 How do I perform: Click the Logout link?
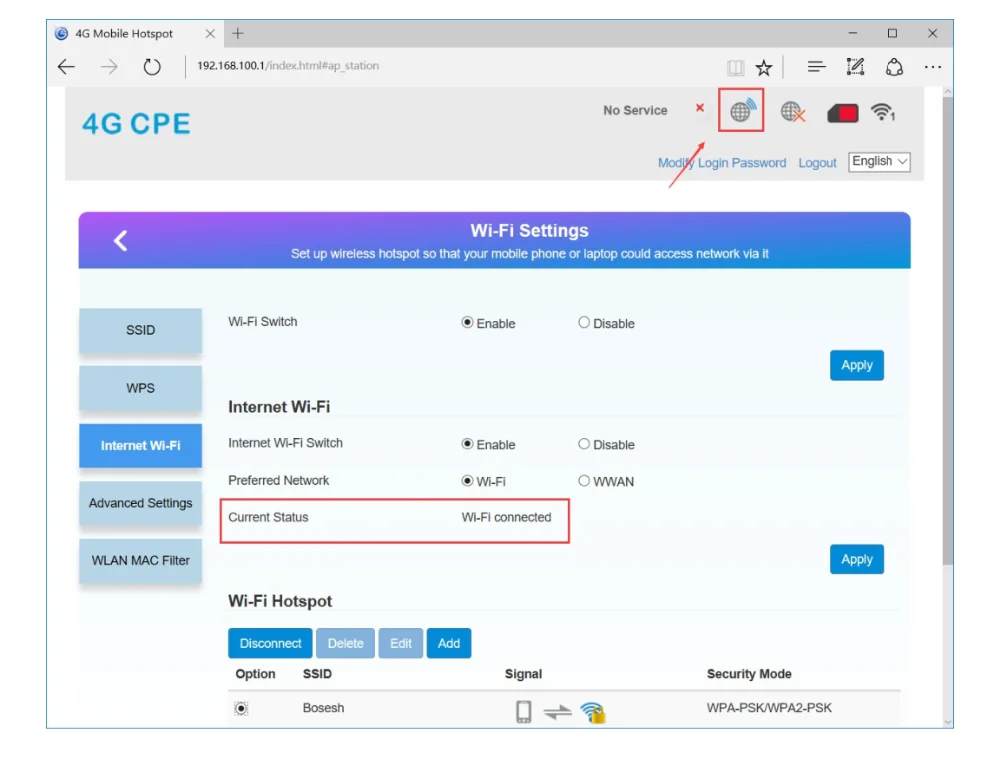817,163
